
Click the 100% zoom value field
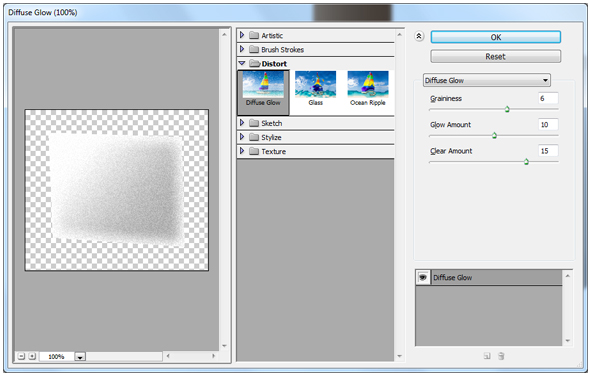tap(56, 357)
